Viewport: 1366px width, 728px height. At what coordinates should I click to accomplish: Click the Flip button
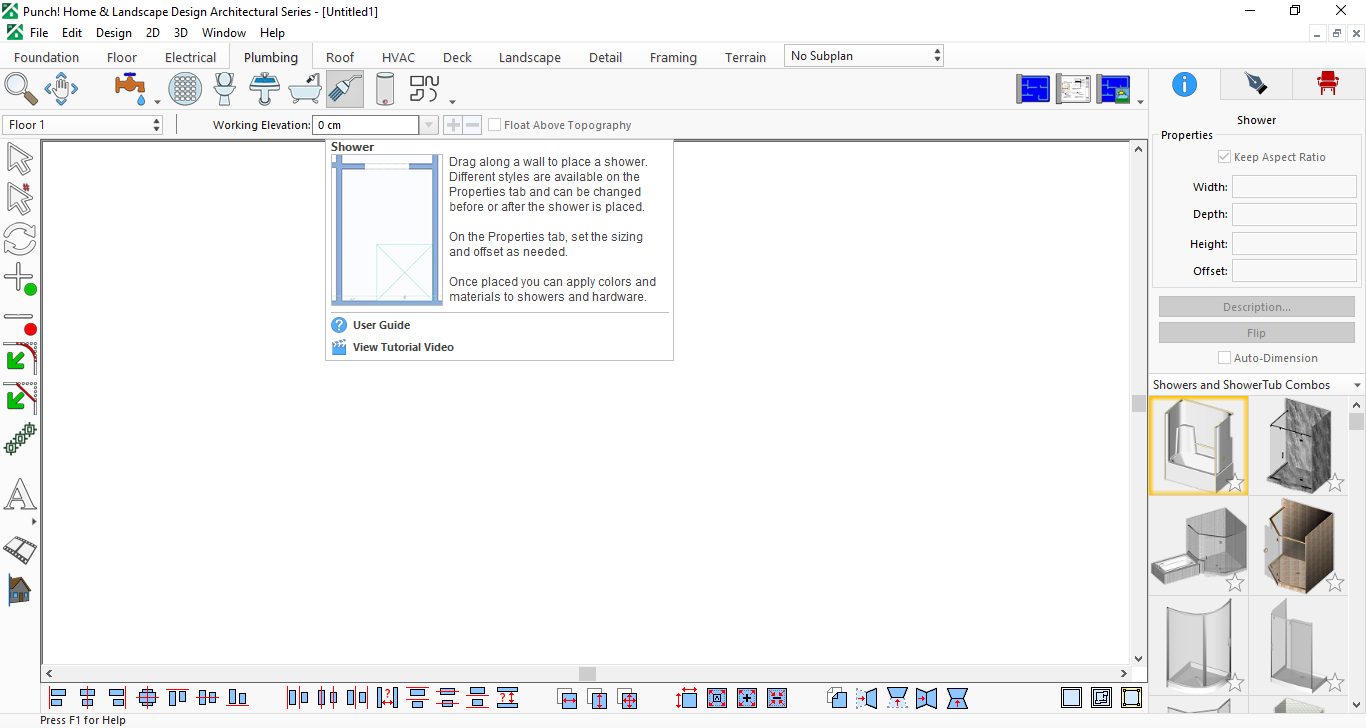pos(1257,333)
